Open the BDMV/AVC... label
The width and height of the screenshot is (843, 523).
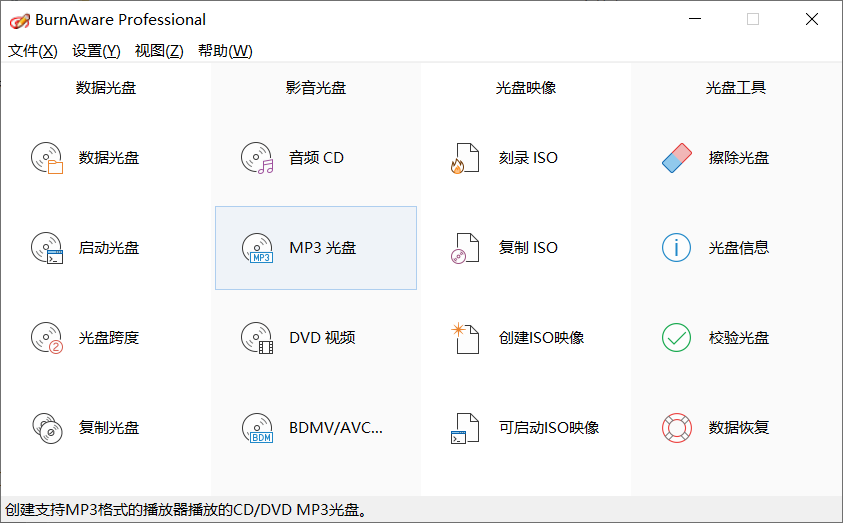click(336, 428)
